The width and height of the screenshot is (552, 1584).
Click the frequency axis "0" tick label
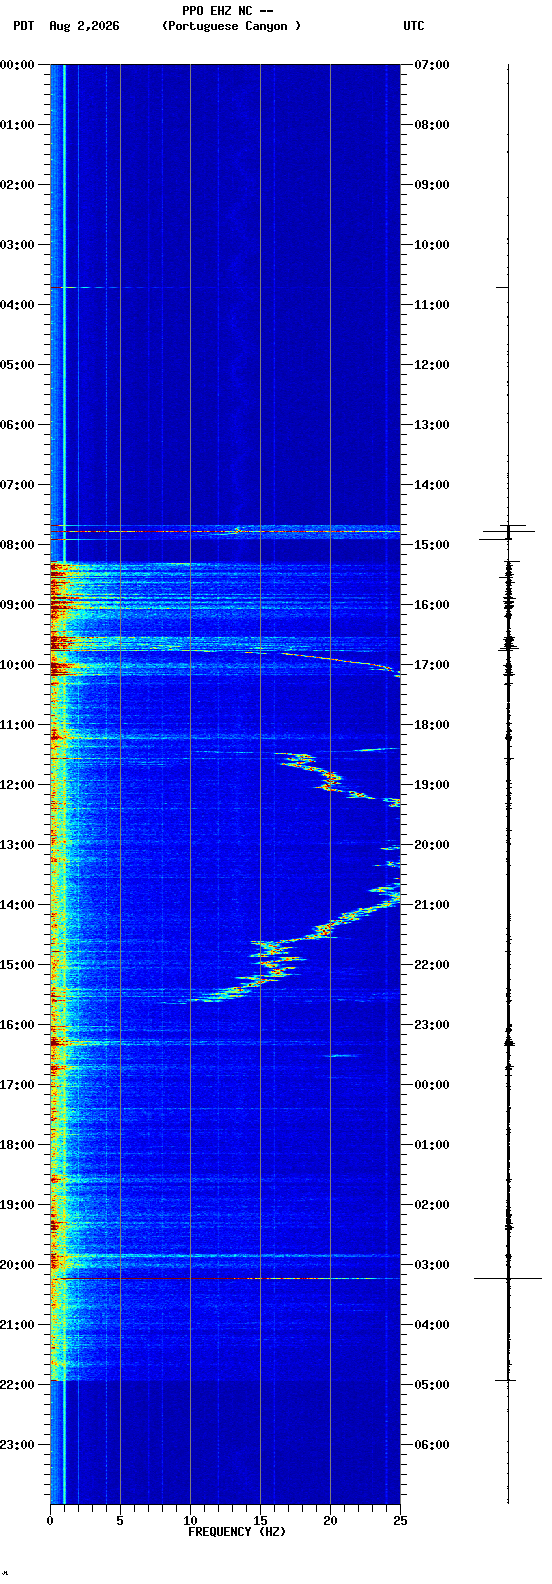tap(50, 1521)
